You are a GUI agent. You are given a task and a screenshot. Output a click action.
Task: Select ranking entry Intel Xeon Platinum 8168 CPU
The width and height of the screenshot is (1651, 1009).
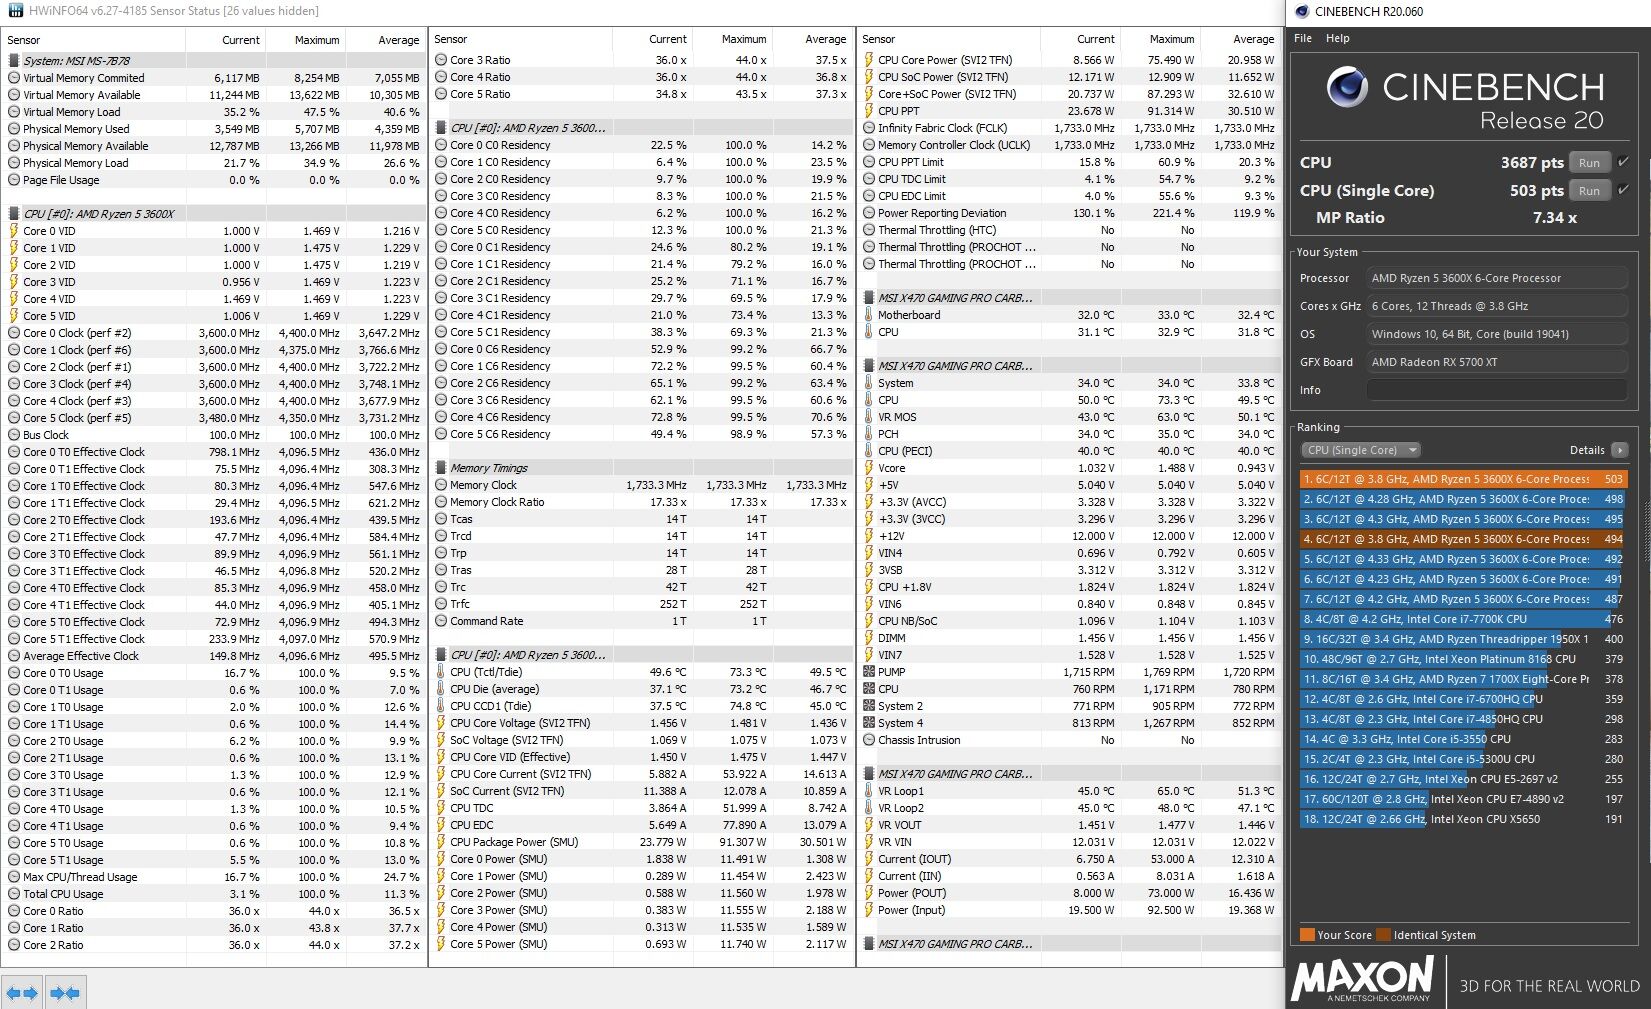click(x=1463, y=659)
